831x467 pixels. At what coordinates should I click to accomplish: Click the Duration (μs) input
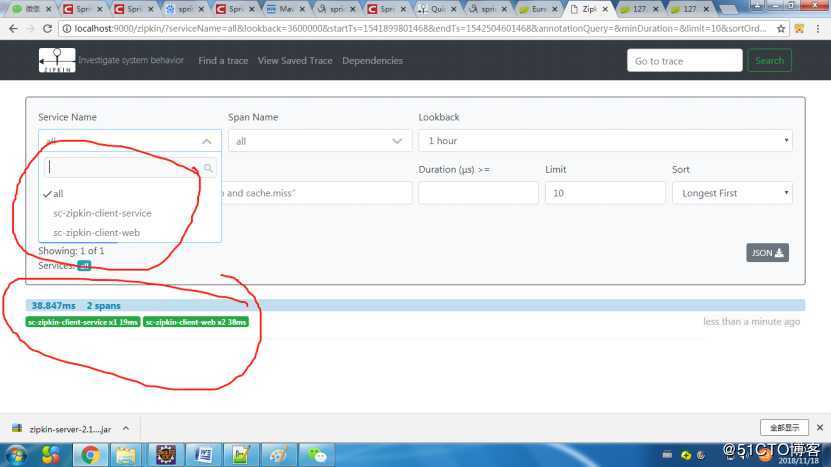pos(479,193)
